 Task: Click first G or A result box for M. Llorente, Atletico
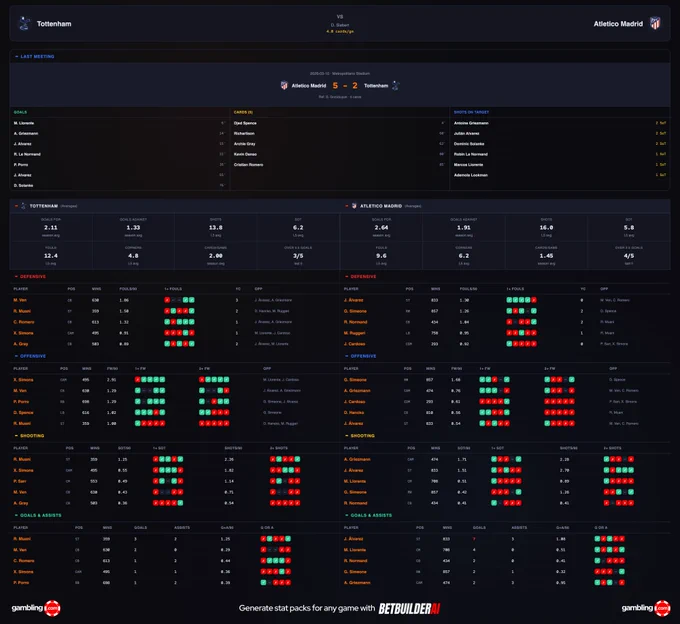pyautogui.click(x=597, y=549)
